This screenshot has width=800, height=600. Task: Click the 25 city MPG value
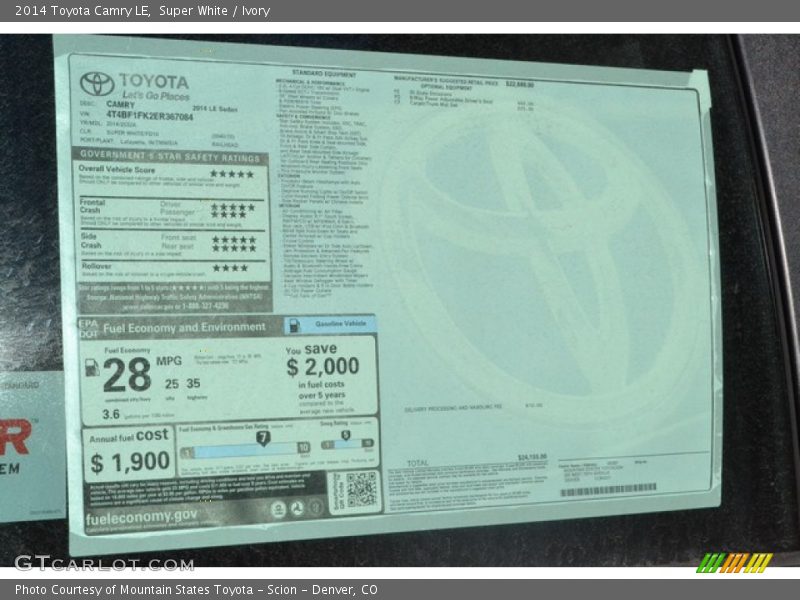click(172, 384)
